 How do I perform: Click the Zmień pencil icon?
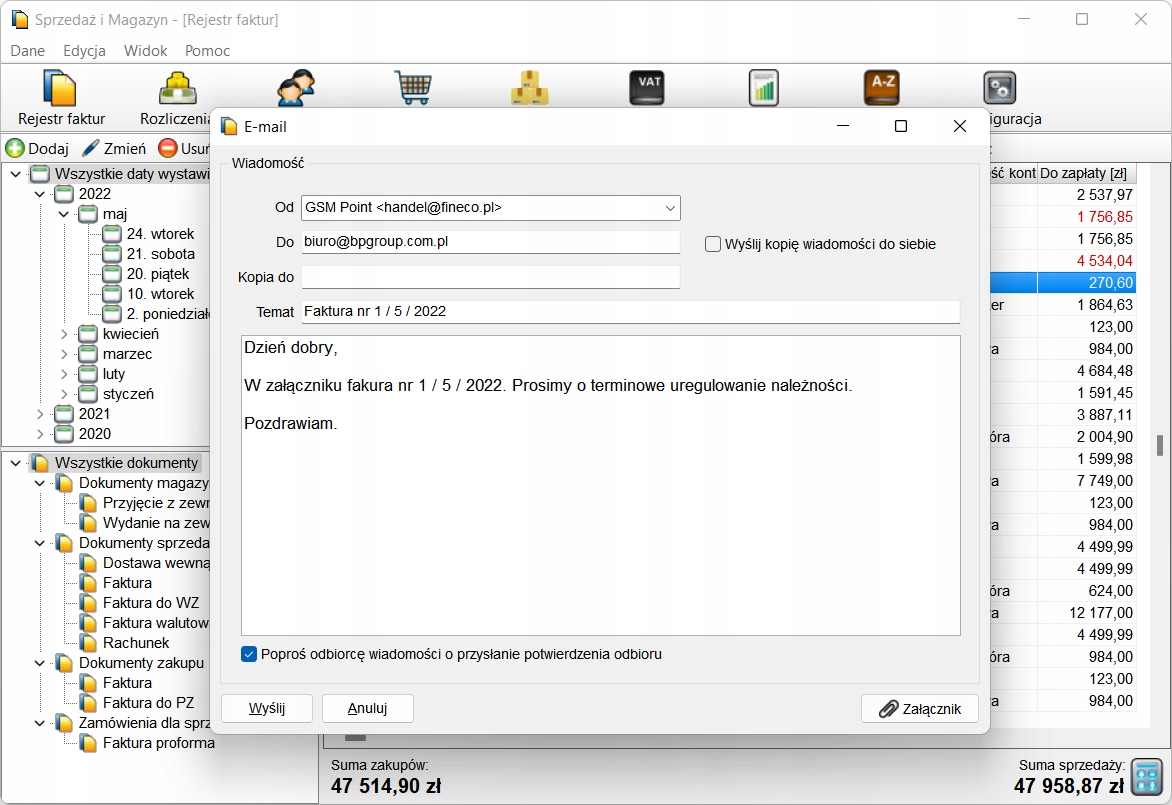(x=91, y=149)
